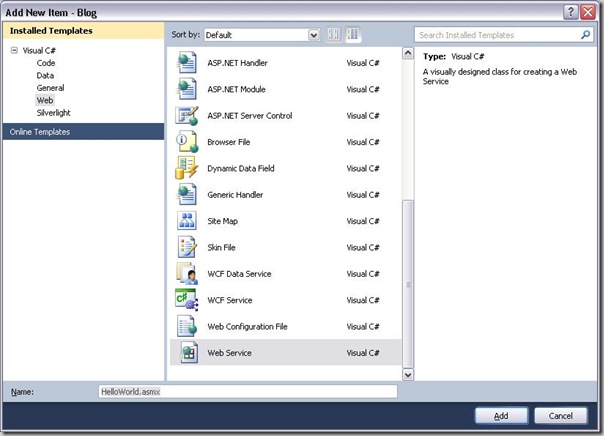Image resolution: width=604 pixels, height=436 pixels.
Task: Select Code category in tree
Action: pyautogui.click(x=46, y=63)
